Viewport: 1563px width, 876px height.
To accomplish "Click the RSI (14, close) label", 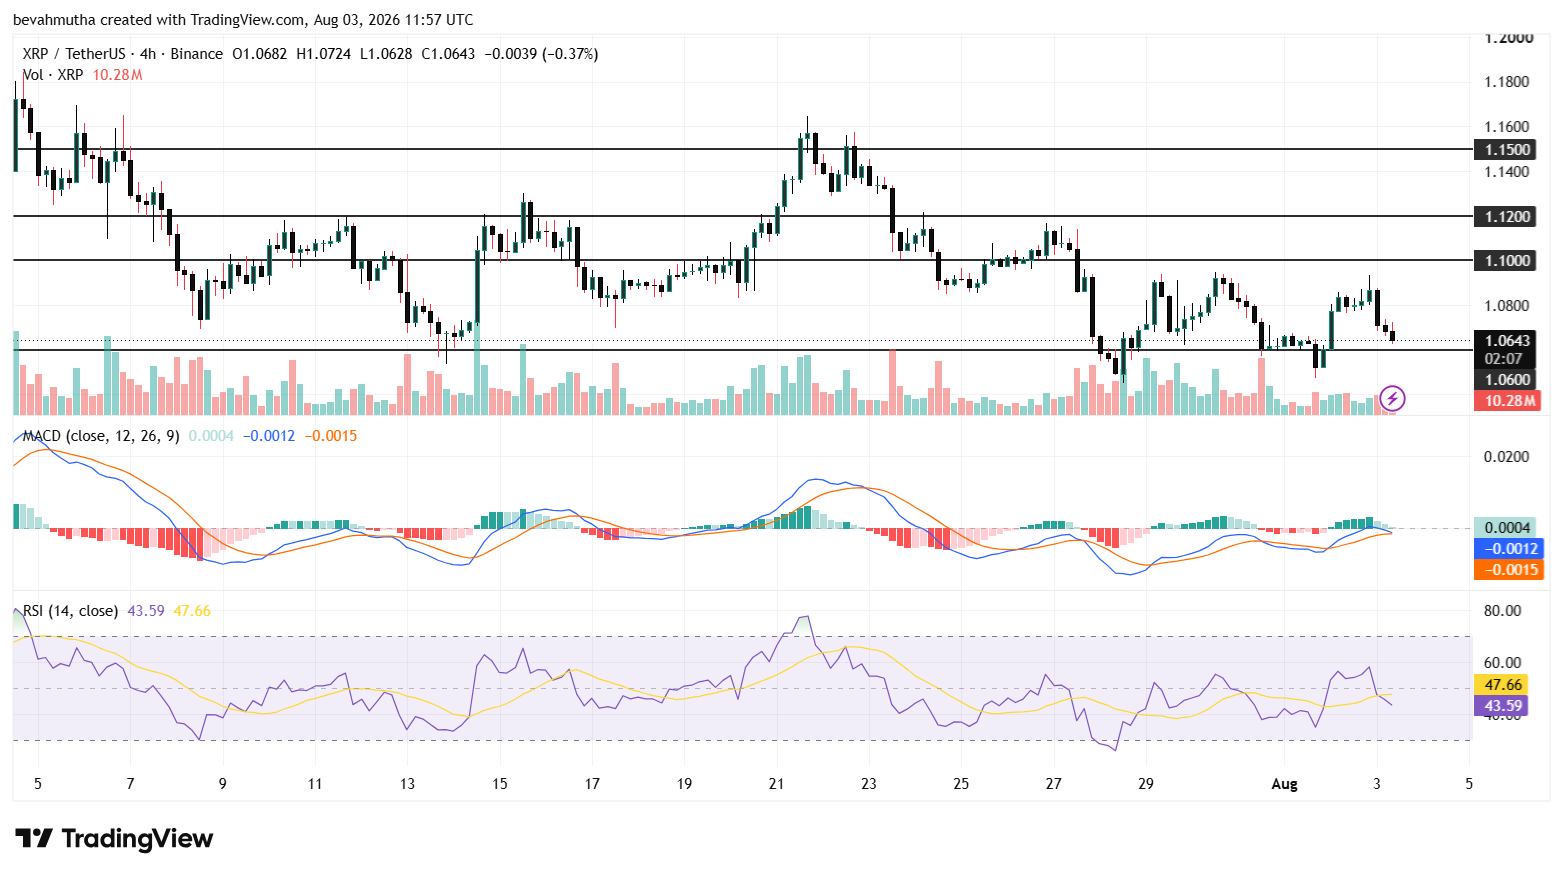I will 71,611.
